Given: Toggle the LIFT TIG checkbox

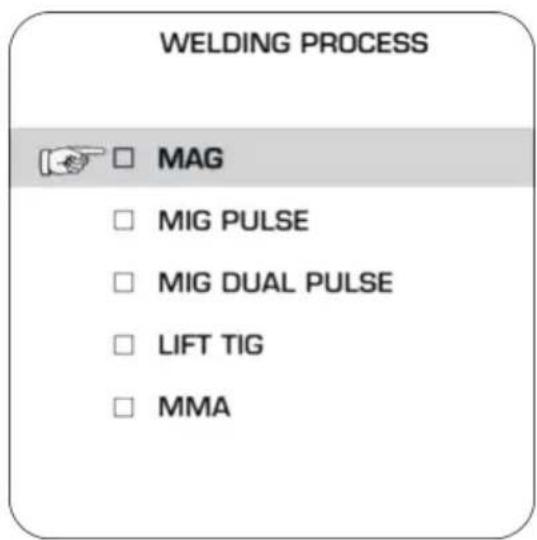Looking at the screenshot, I should click(x=123, y=345).
